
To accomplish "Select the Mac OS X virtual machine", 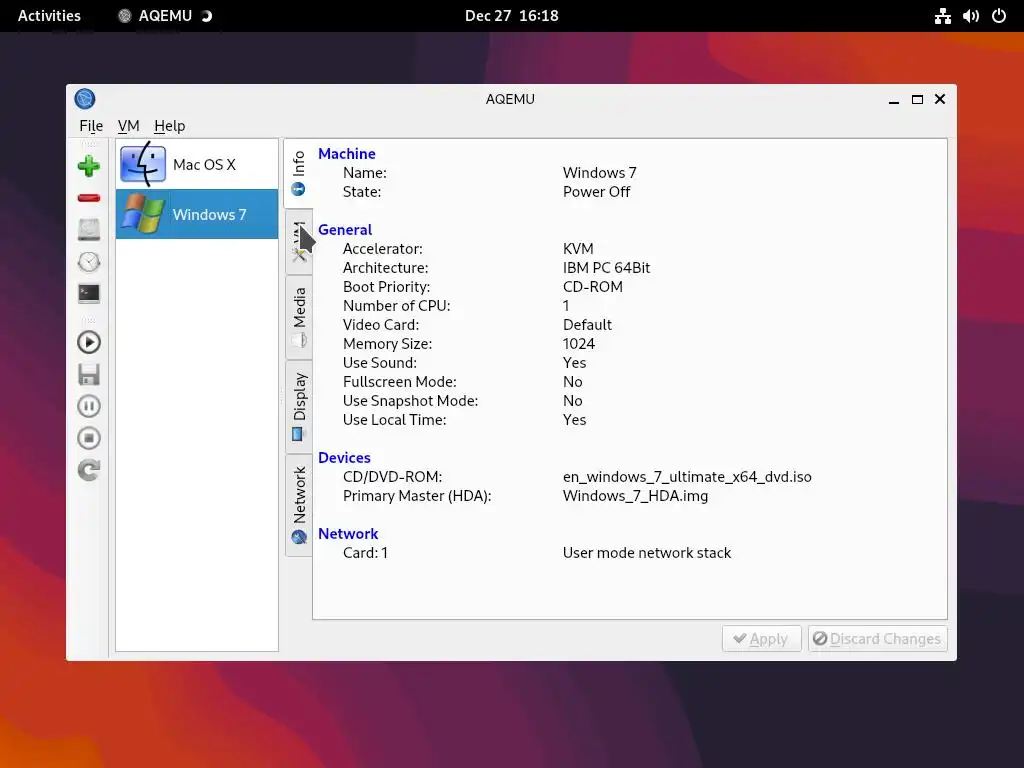I will 197,165.
